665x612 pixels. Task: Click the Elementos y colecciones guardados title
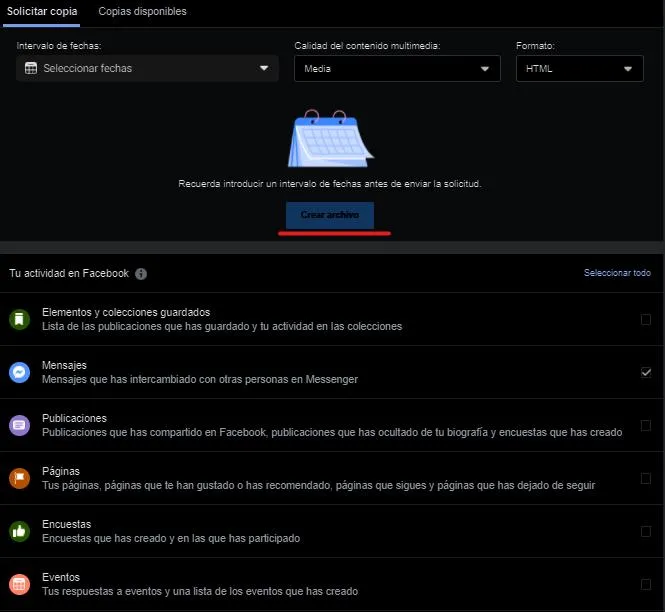tap(126, 312)
